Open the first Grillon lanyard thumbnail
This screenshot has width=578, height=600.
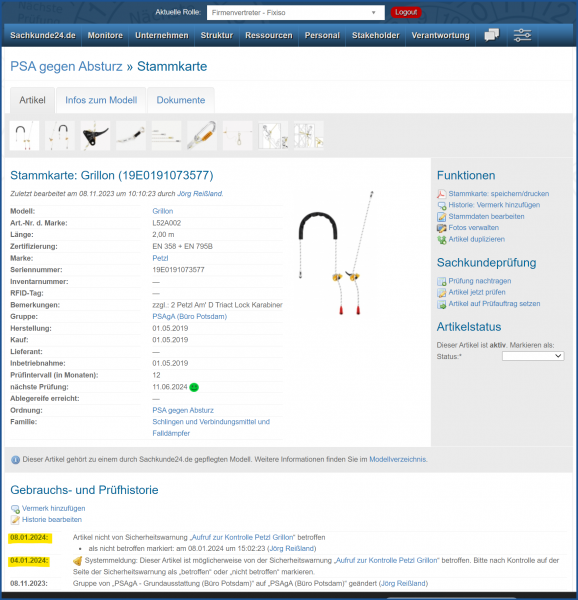pyautogui.click(x=24, y=135)
